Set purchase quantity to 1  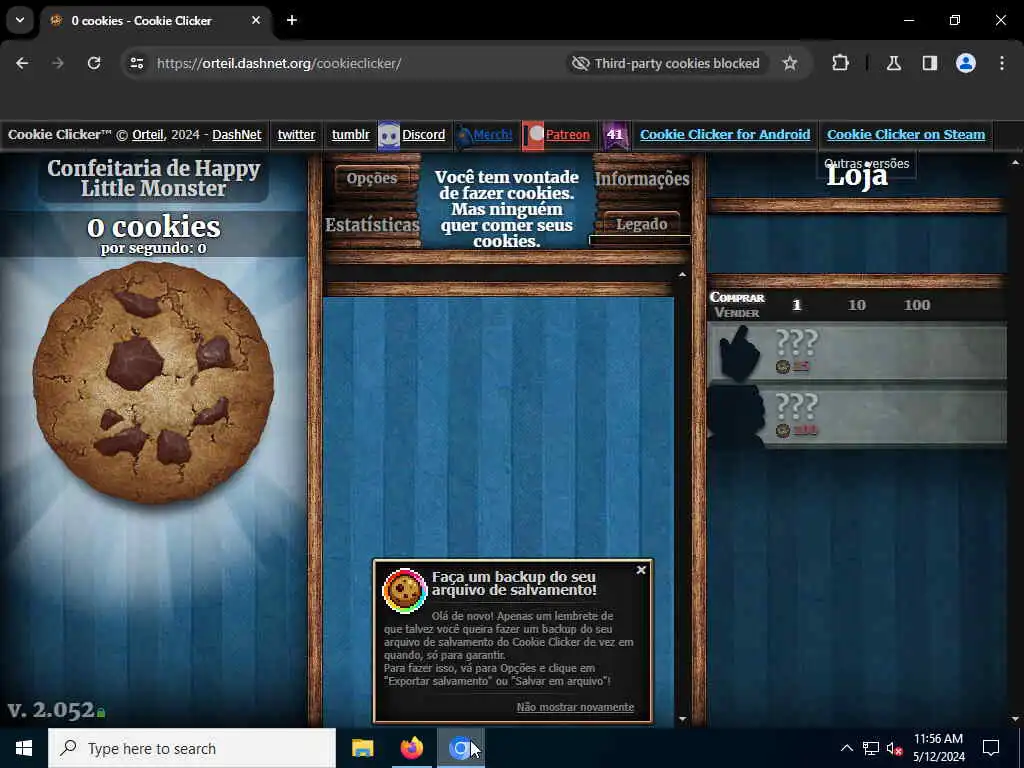pos(796,305)
